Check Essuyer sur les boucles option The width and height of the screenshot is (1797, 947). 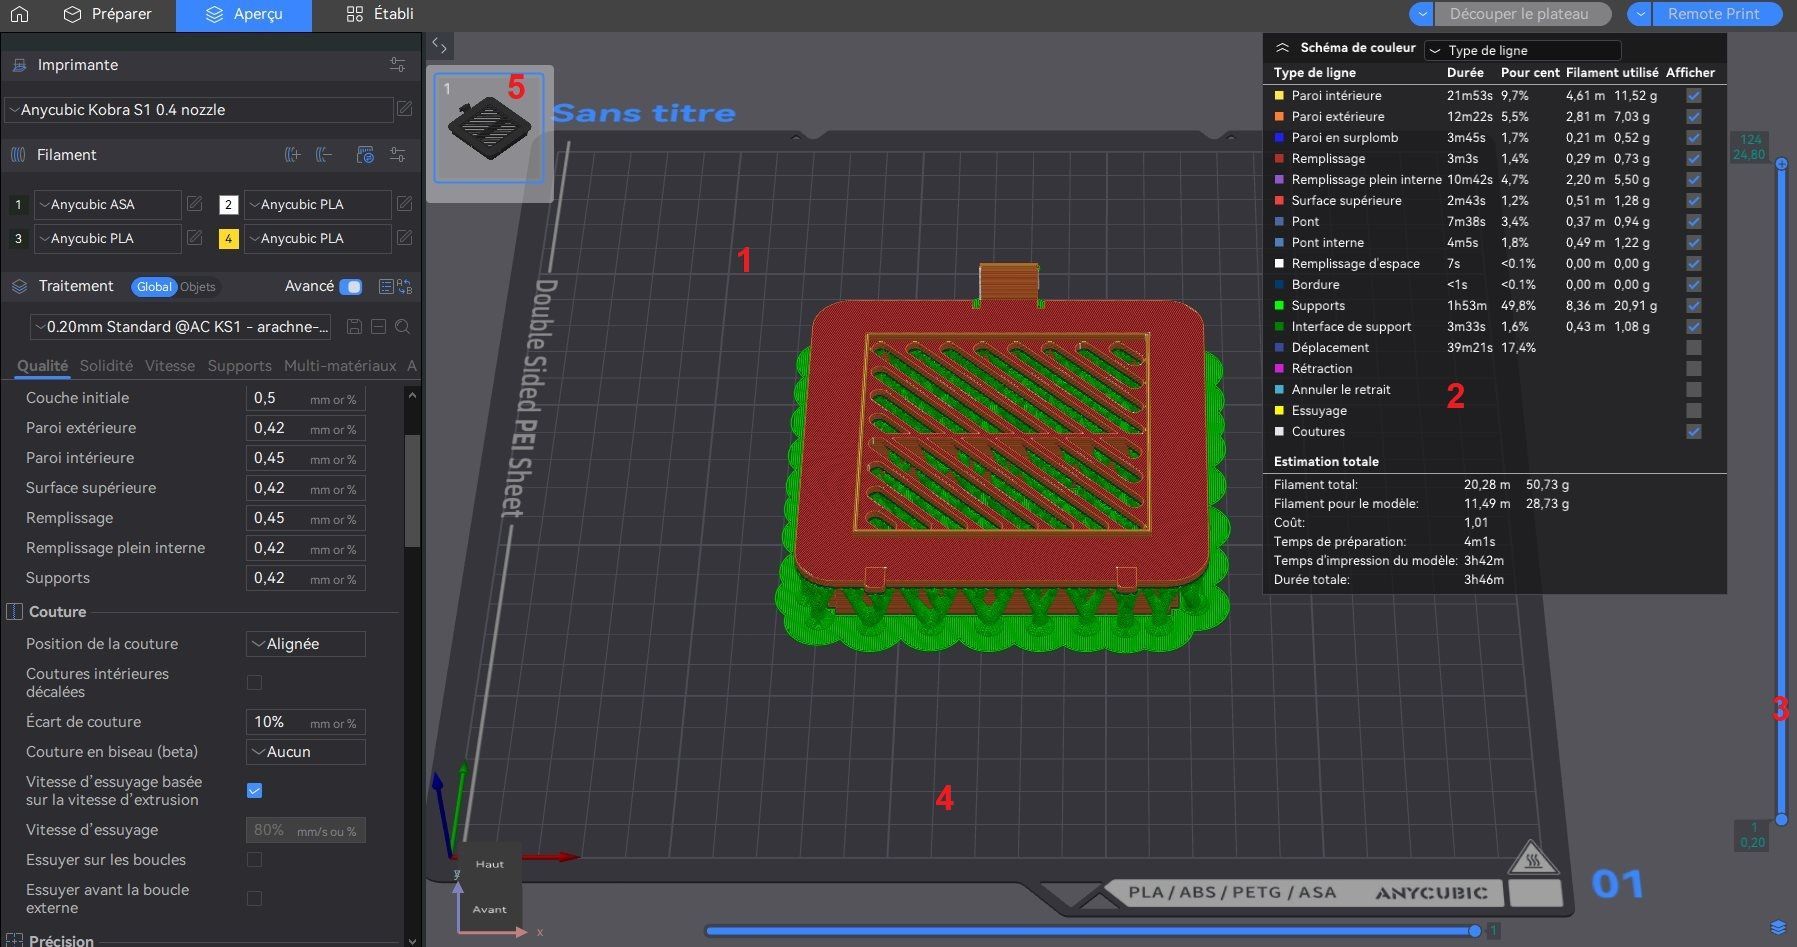254,860
